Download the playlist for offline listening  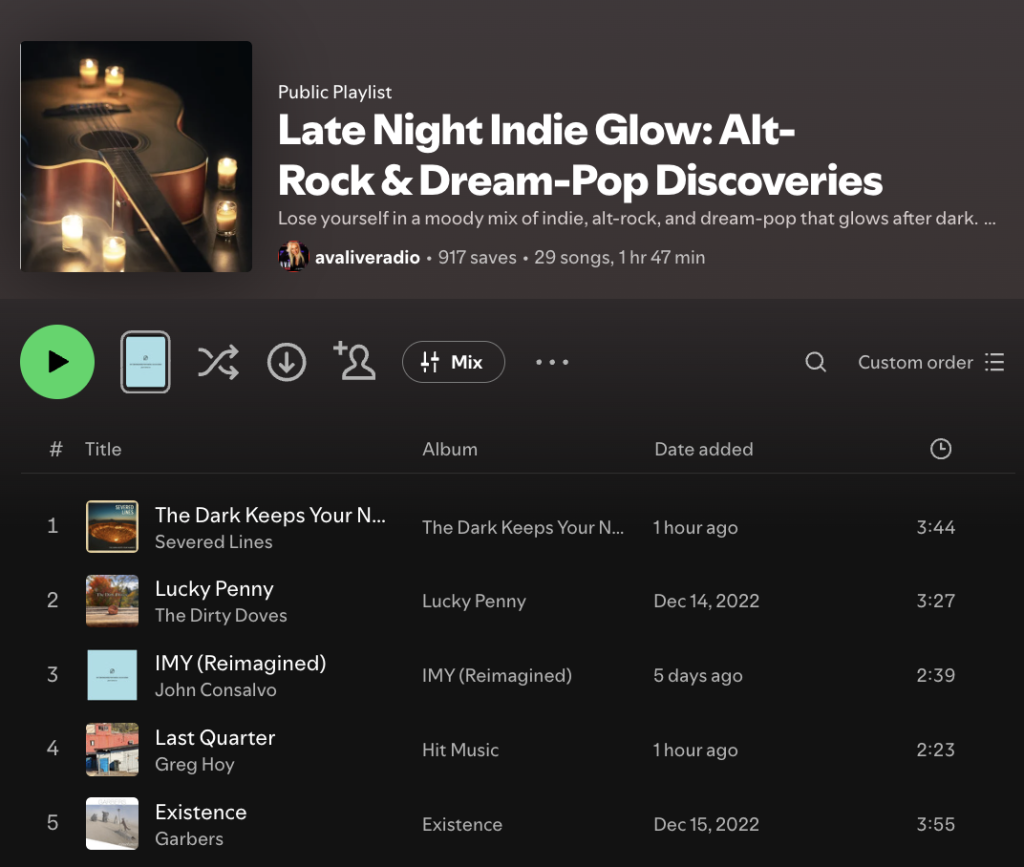286,362
